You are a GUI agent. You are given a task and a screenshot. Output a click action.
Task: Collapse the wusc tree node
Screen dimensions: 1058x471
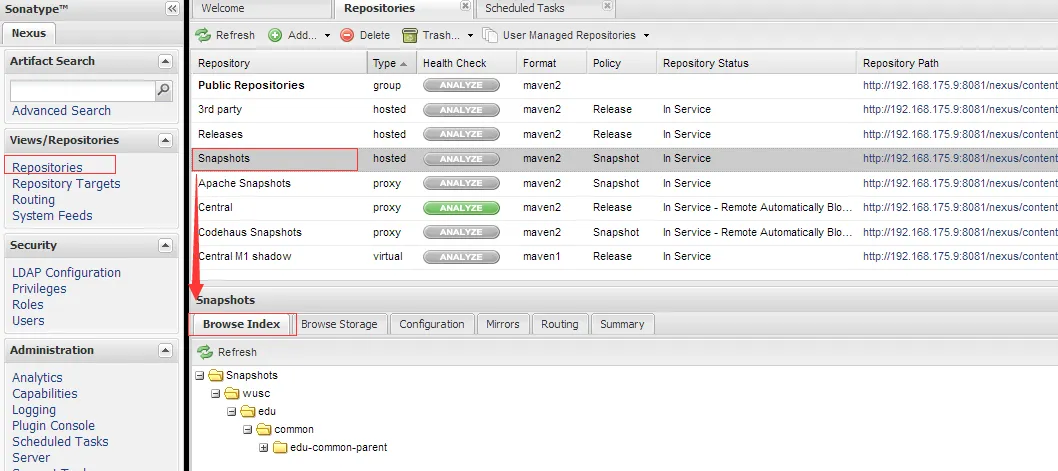(x=215, y=393)
